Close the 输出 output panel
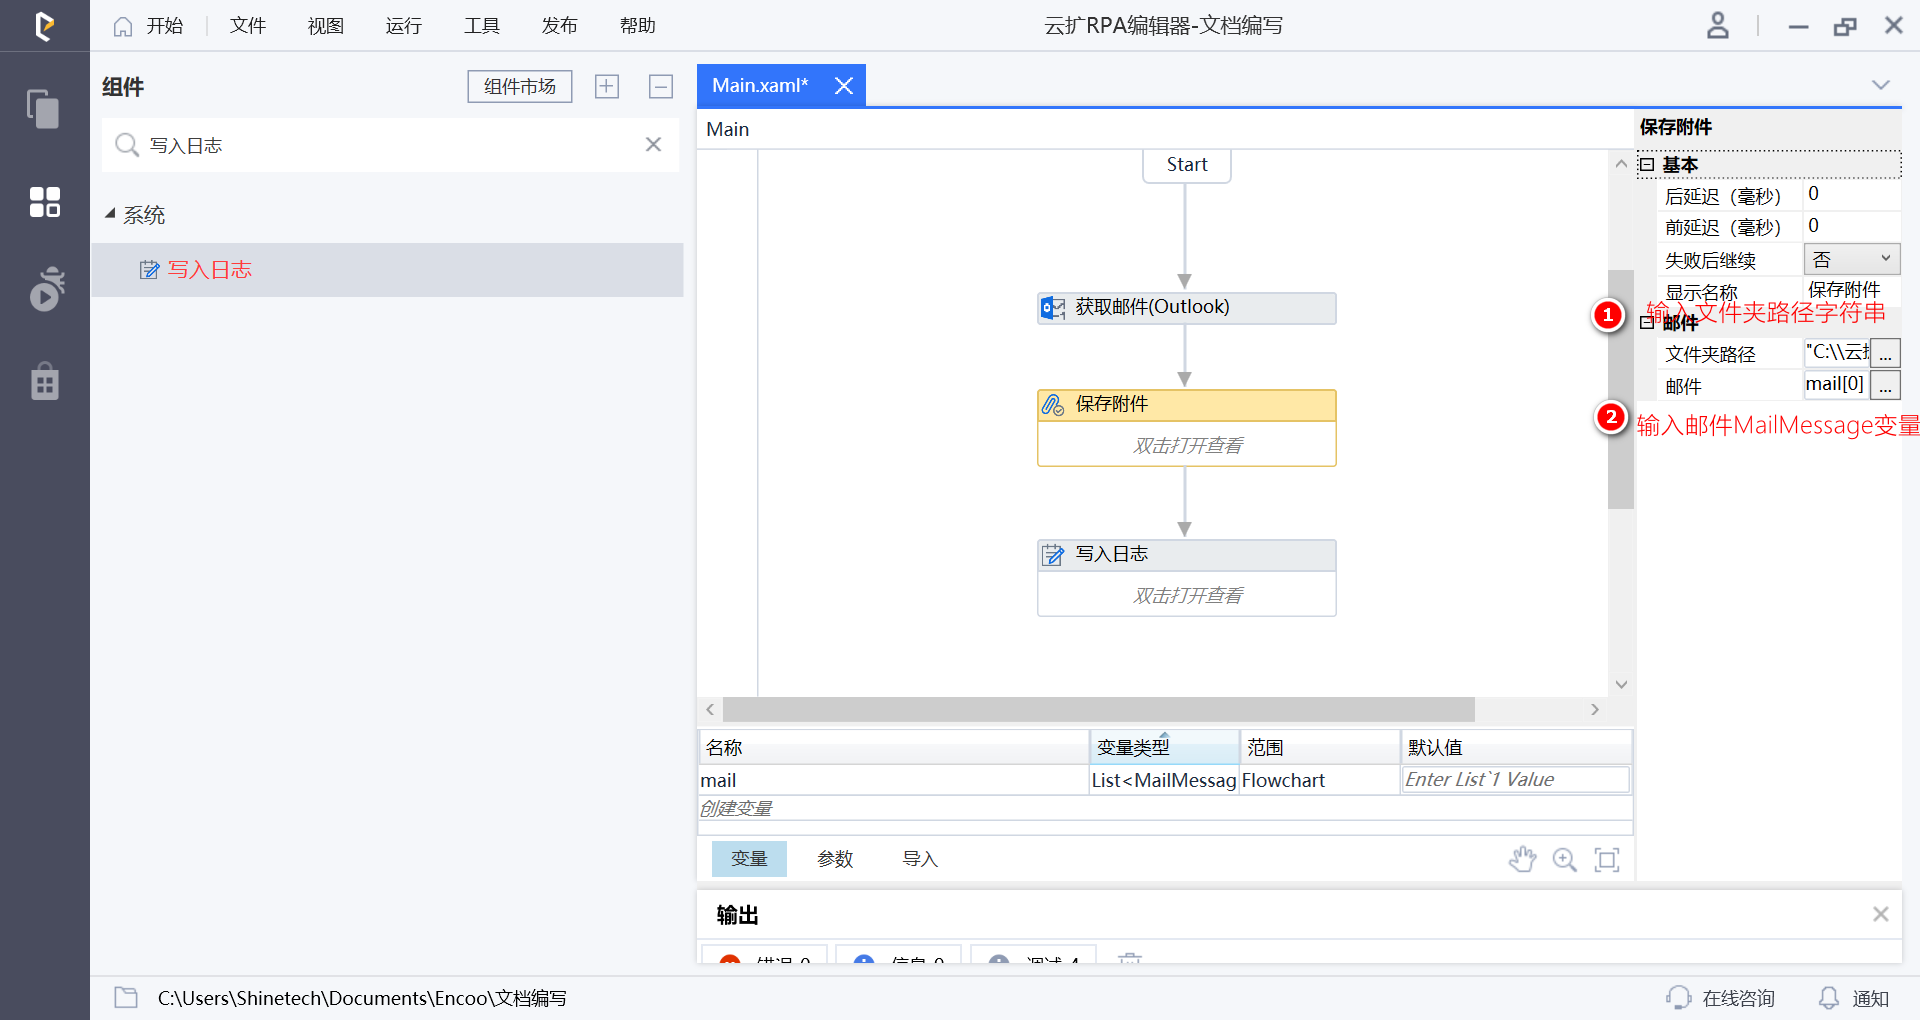 tap(1881, 914)
